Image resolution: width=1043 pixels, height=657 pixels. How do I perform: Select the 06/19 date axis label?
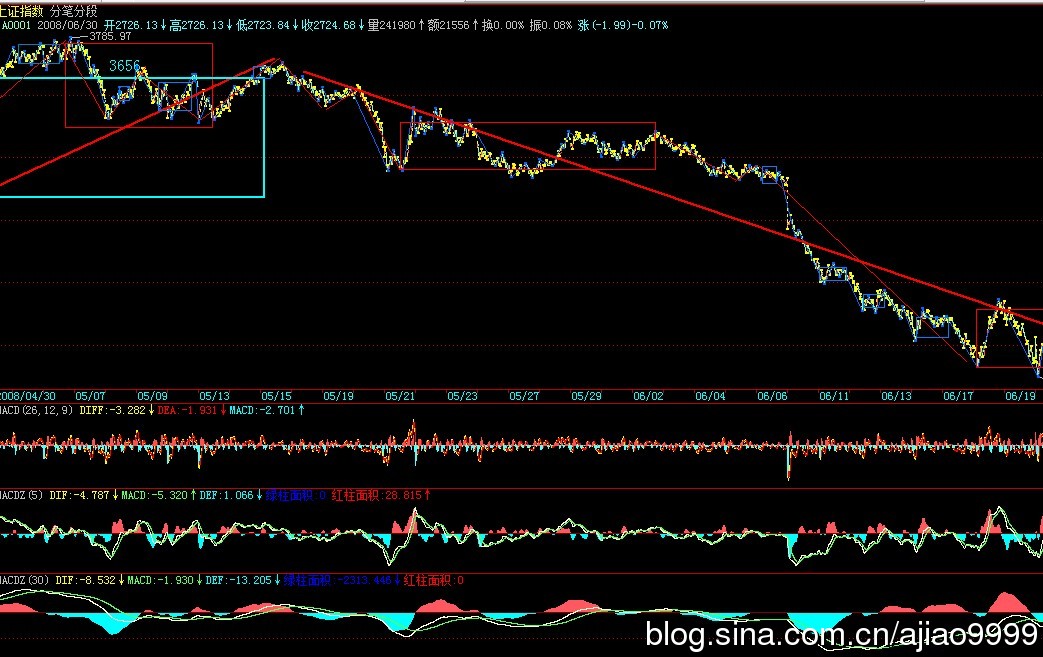1020,397
